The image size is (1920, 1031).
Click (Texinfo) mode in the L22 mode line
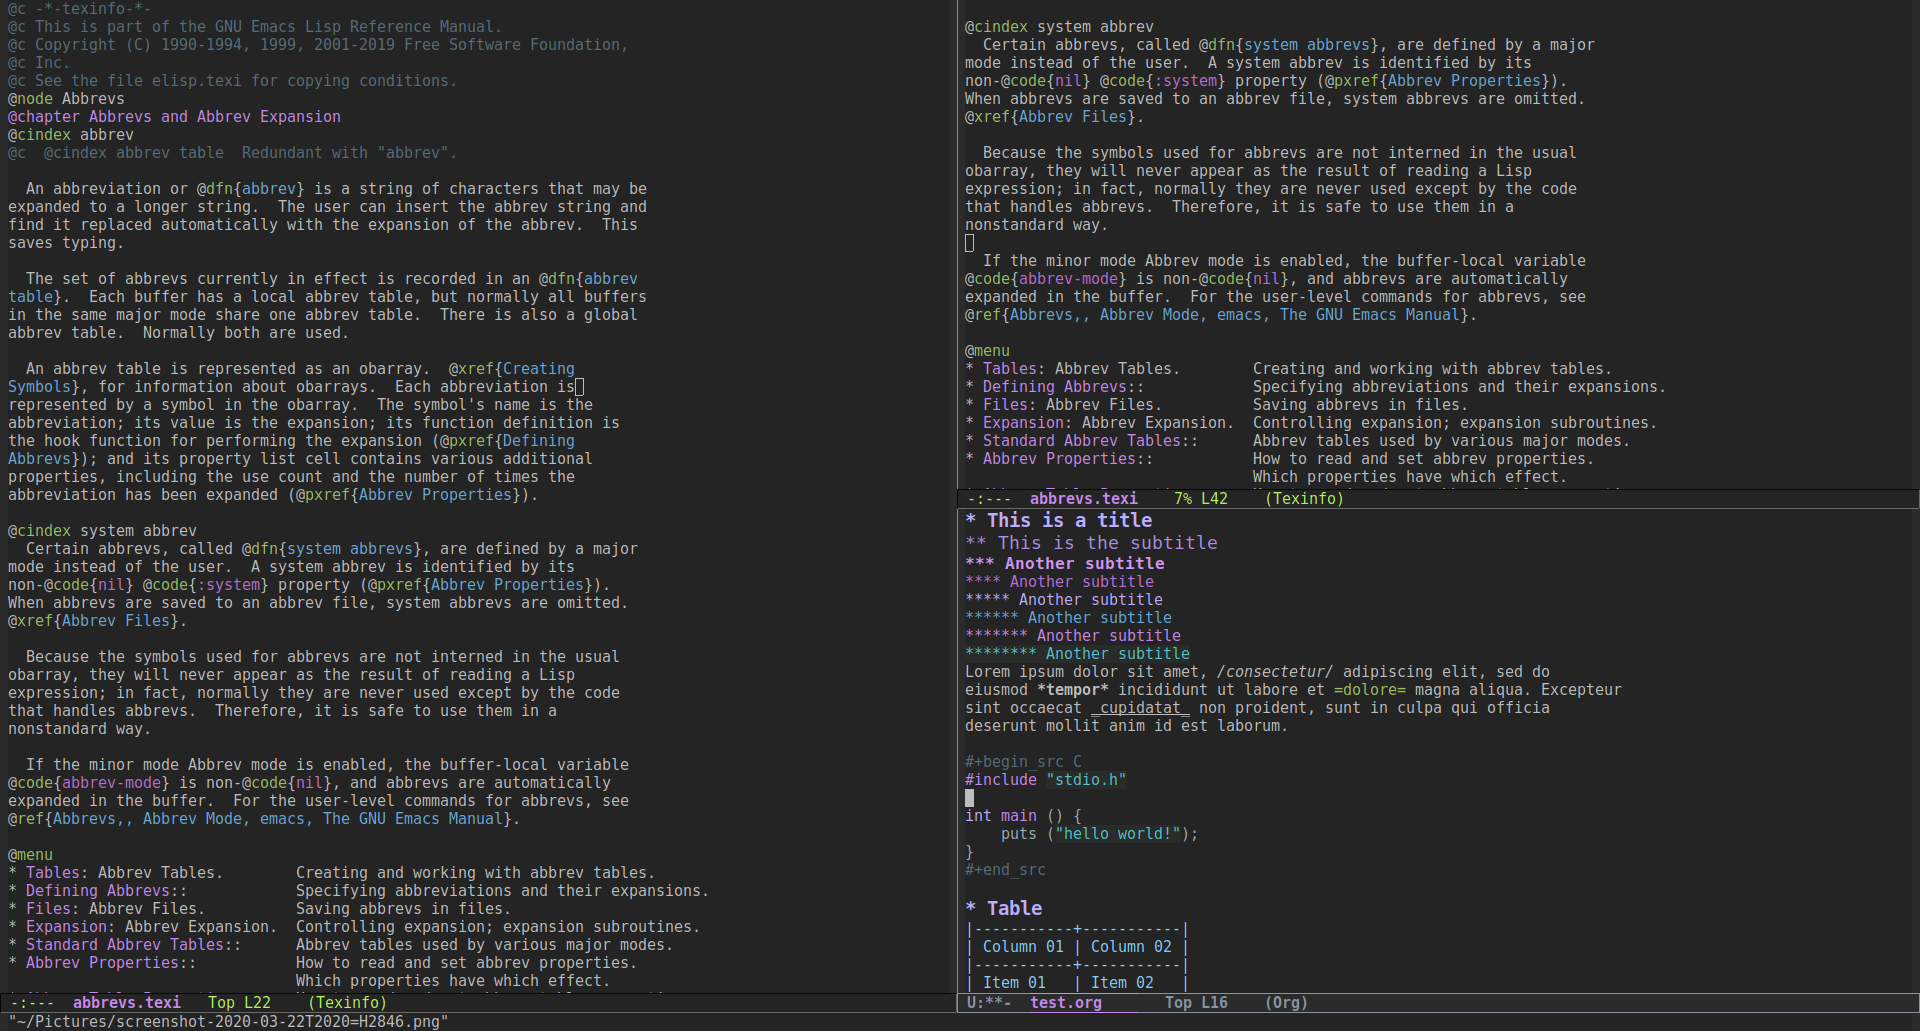click(347, 1002)
